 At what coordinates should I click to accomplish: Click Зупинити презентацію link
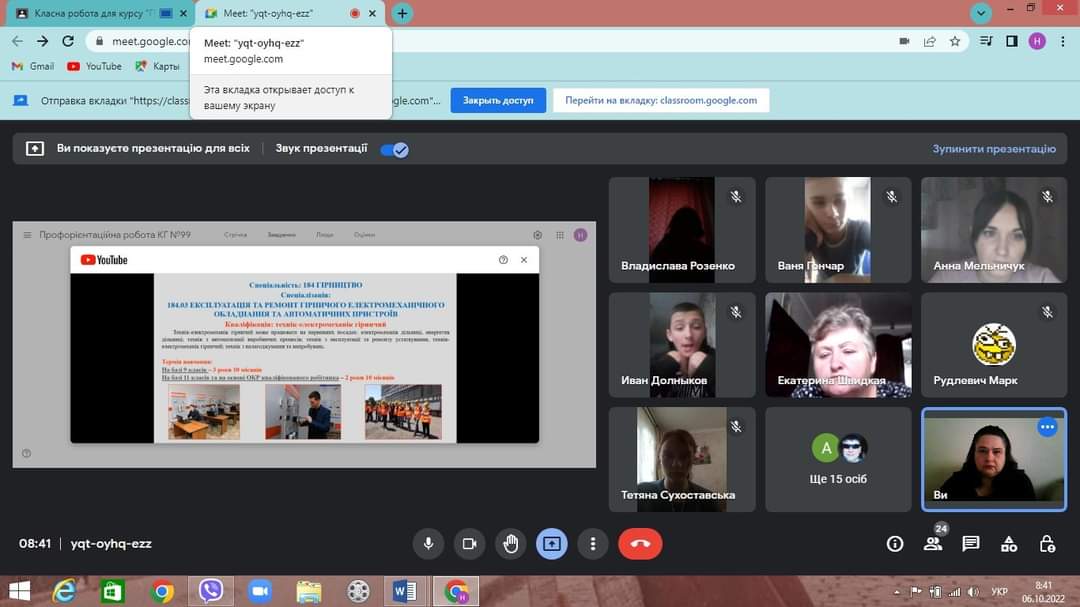(x=993, y=149)
